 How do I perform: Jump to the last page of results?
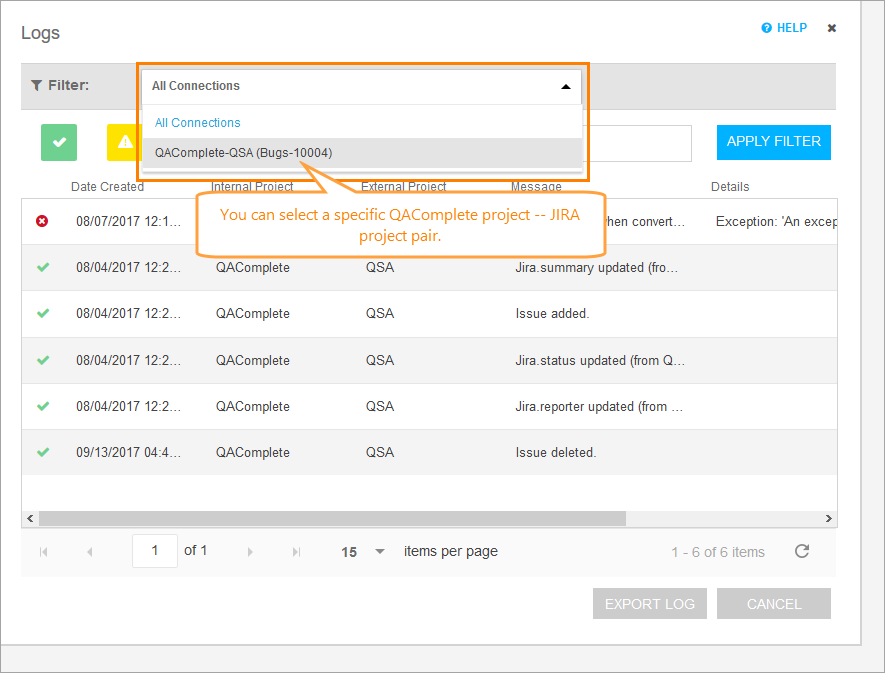295,551
